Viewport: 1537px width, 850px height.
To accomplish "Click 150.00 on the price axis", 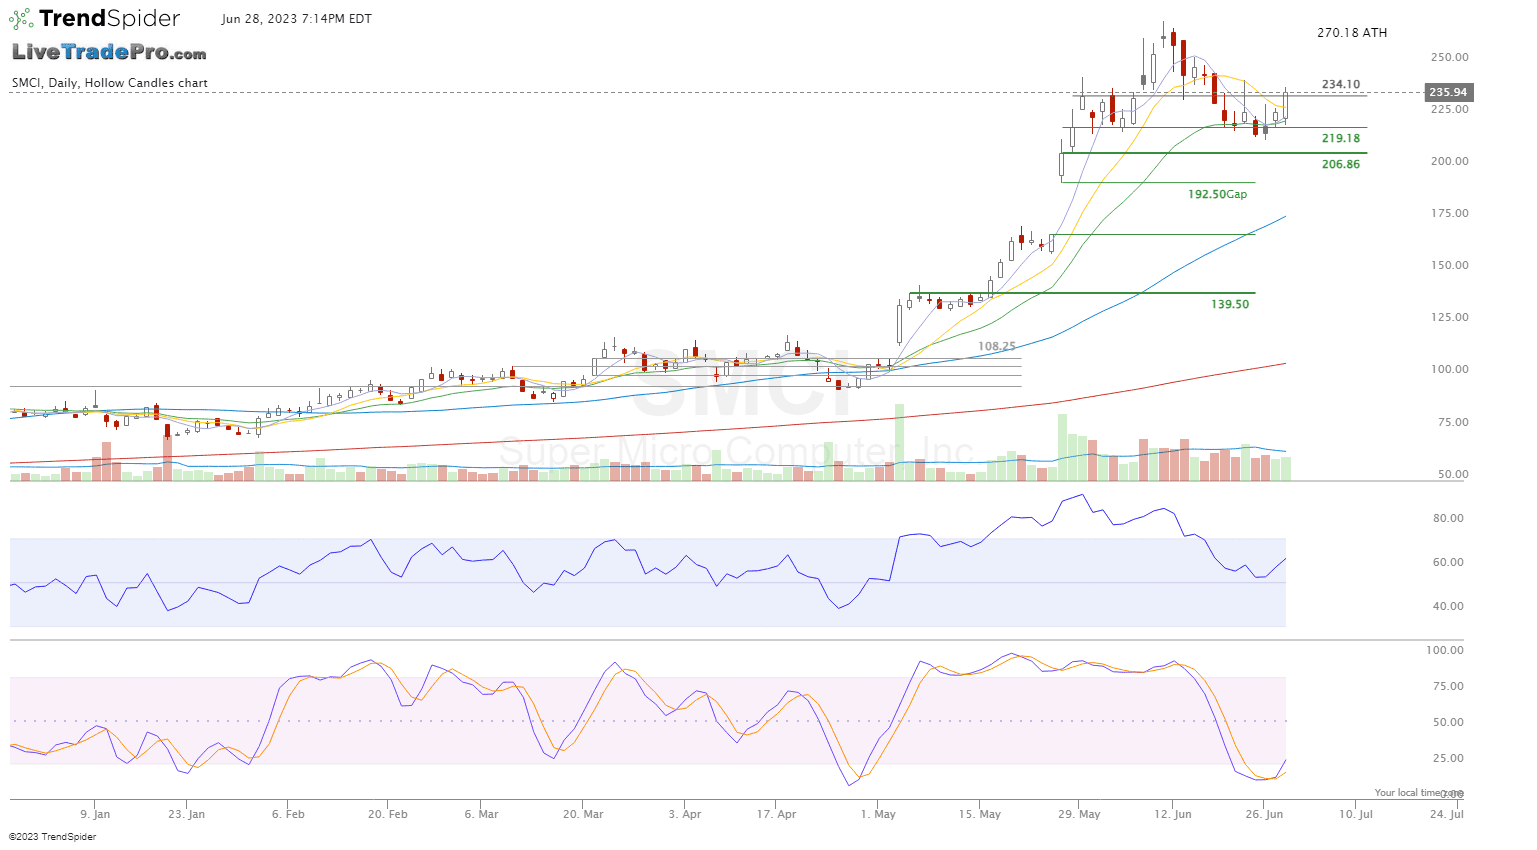I will pyautogui.click(x=1450, y=265).
